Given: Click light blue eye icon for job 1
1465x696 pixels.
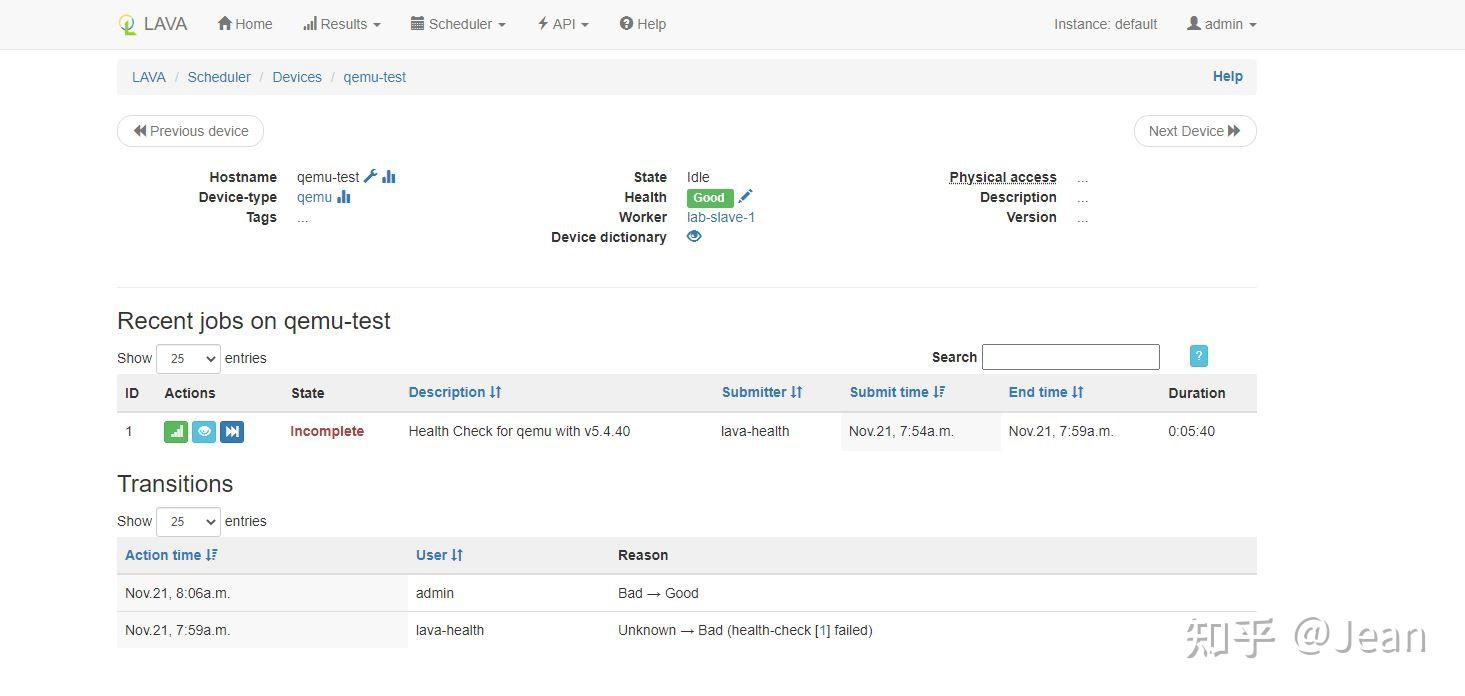Looking at the screenshot, I should pyautogui.click(x=204, y=432).
